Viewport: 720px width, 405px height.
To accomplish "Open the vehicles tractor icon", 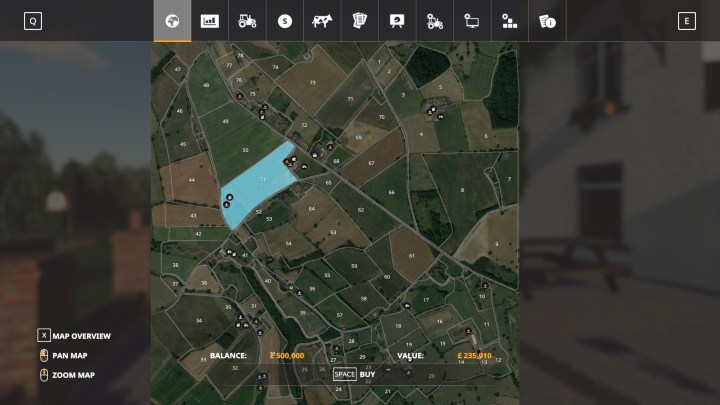I will pos(247,21).
